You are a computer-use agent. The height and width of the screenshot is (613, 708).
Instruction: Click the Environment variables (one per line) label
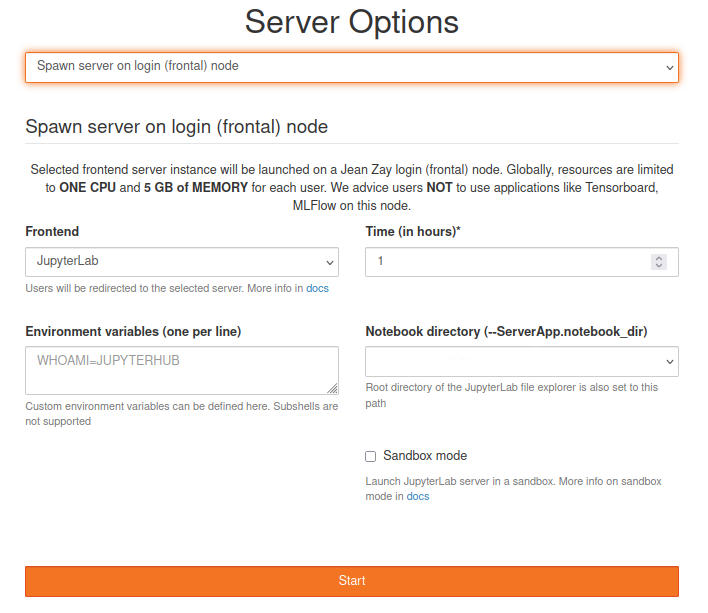(x=133, y=331)
